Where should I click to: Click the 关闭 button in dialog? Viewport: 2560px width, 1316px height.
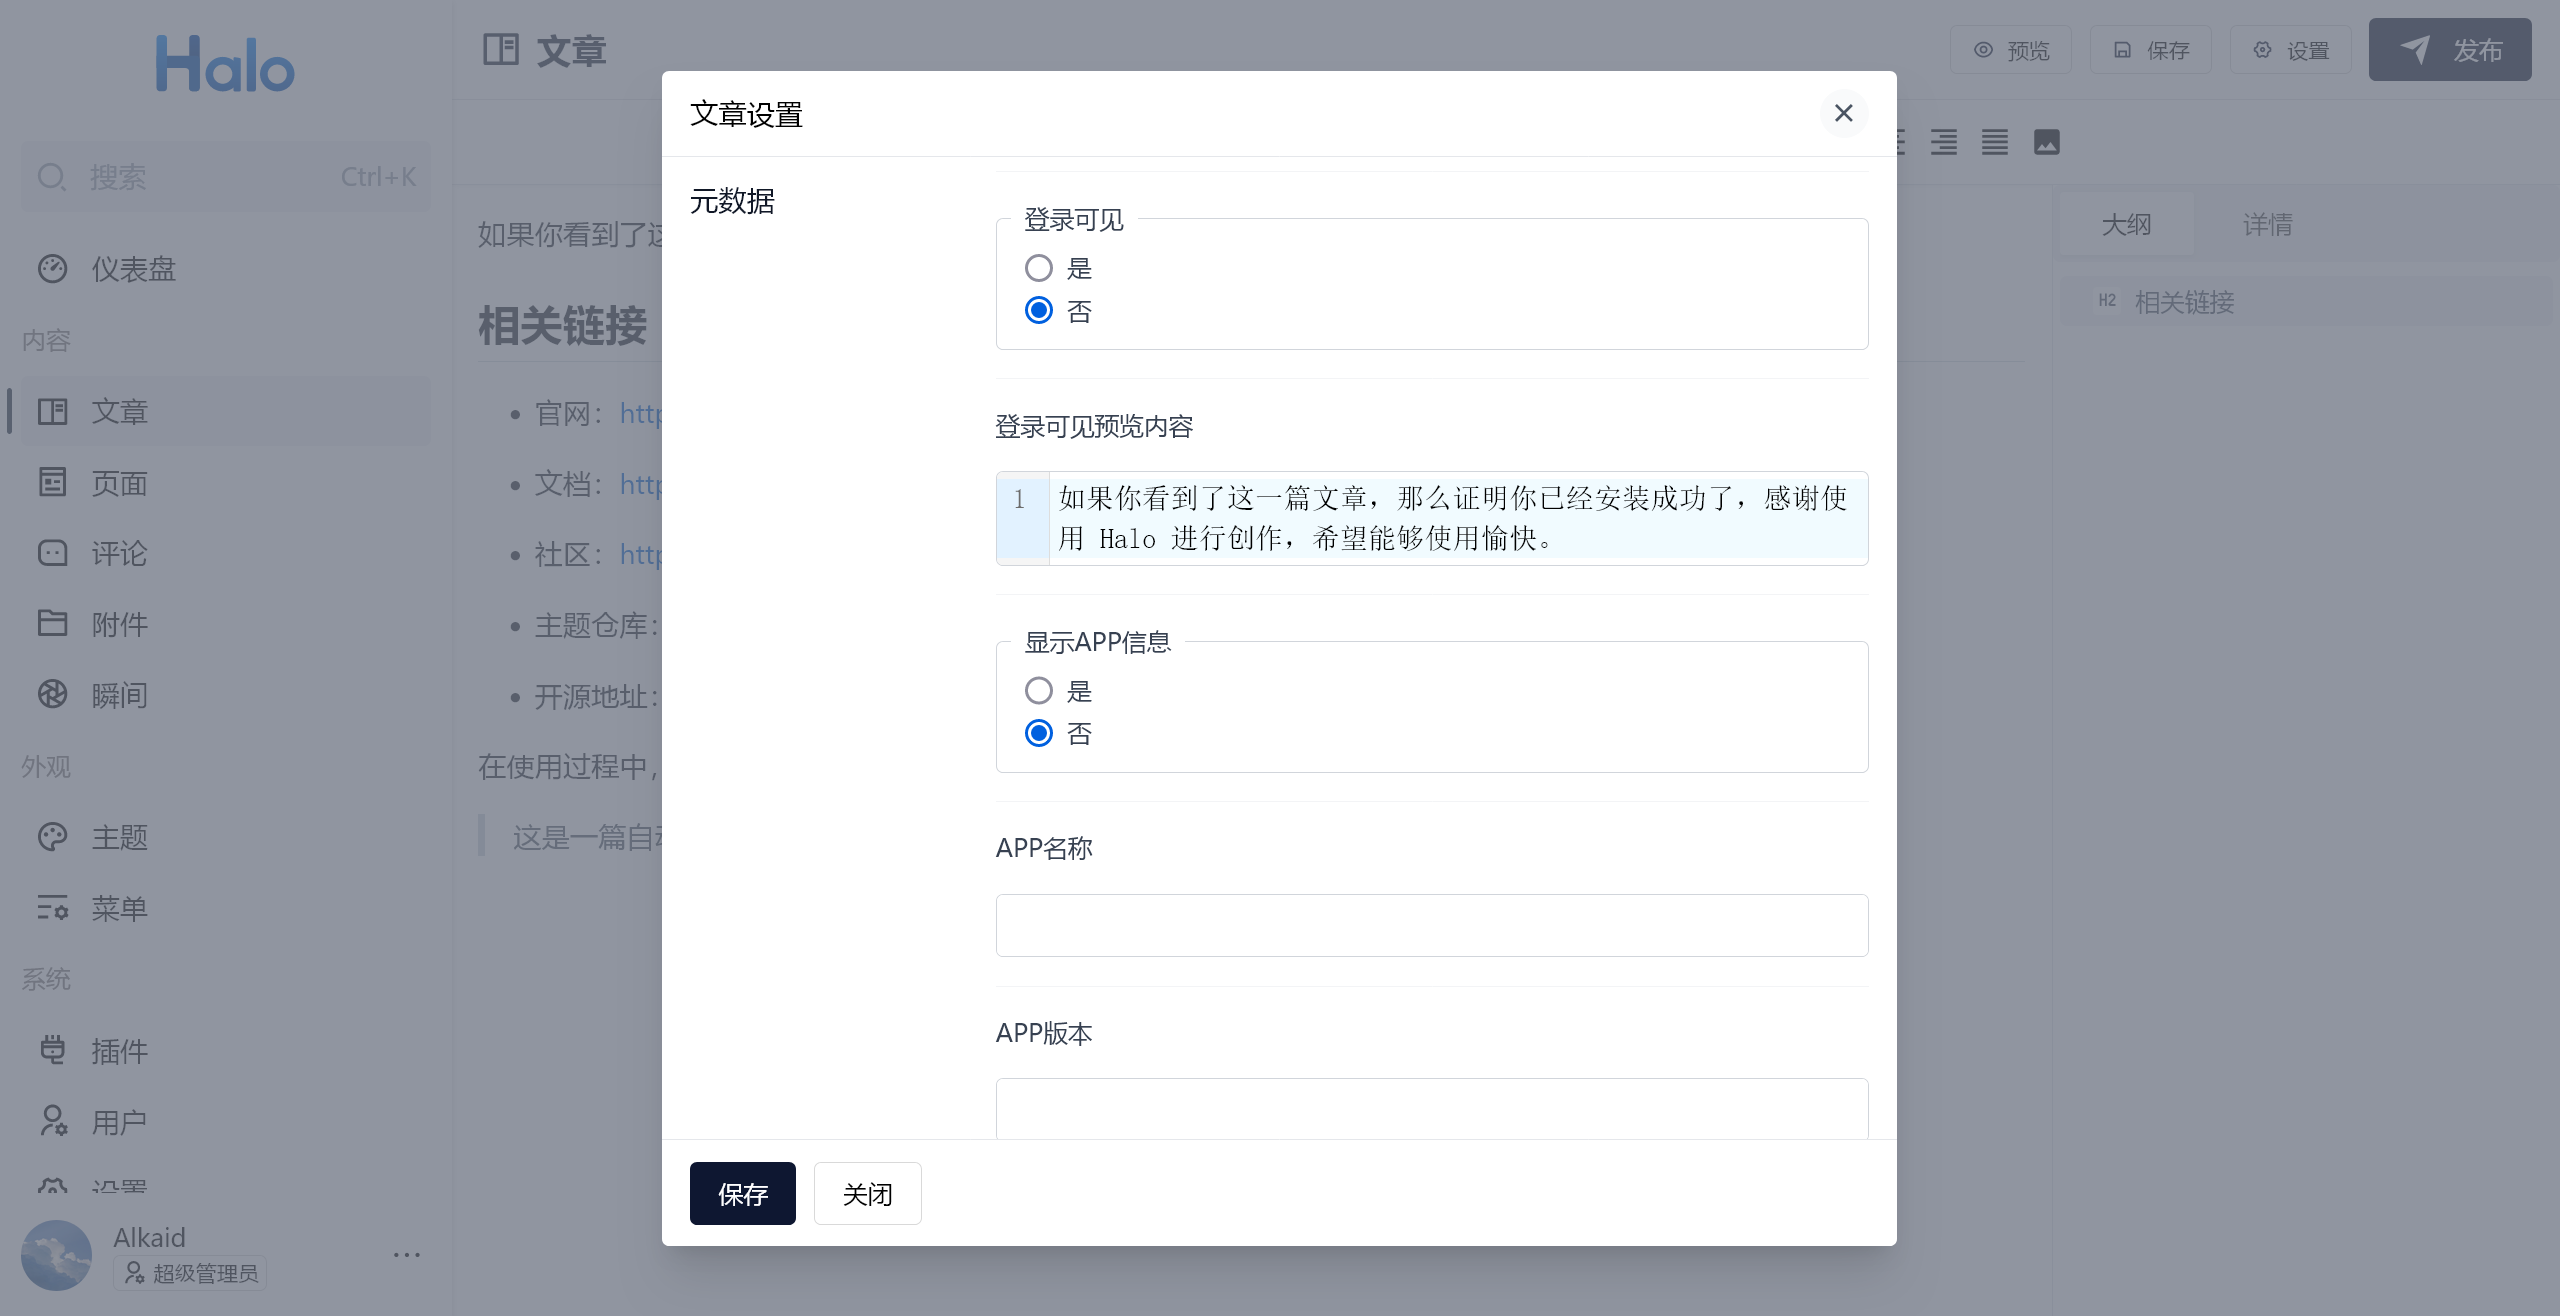click(x=867, y=1193)
